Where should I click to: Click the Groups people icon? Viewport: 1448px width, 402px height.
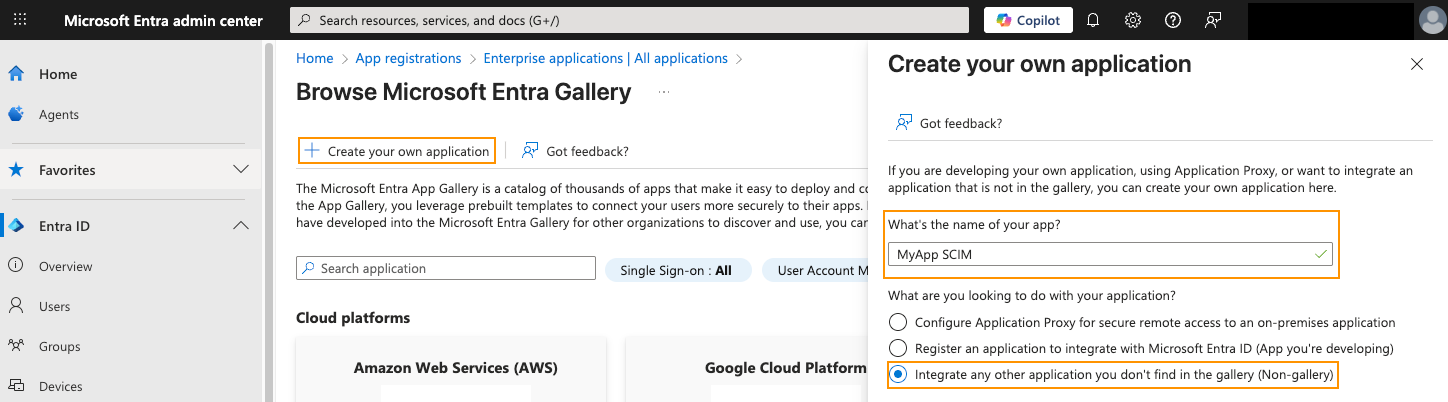16,346
